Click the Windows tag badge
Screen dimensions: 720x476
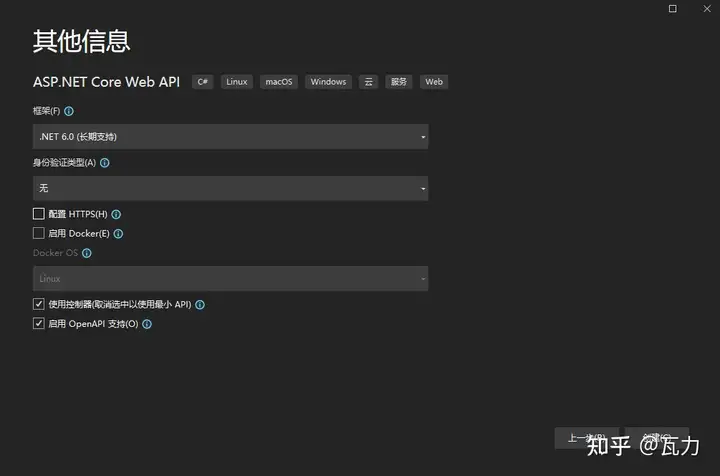point(328,82)
